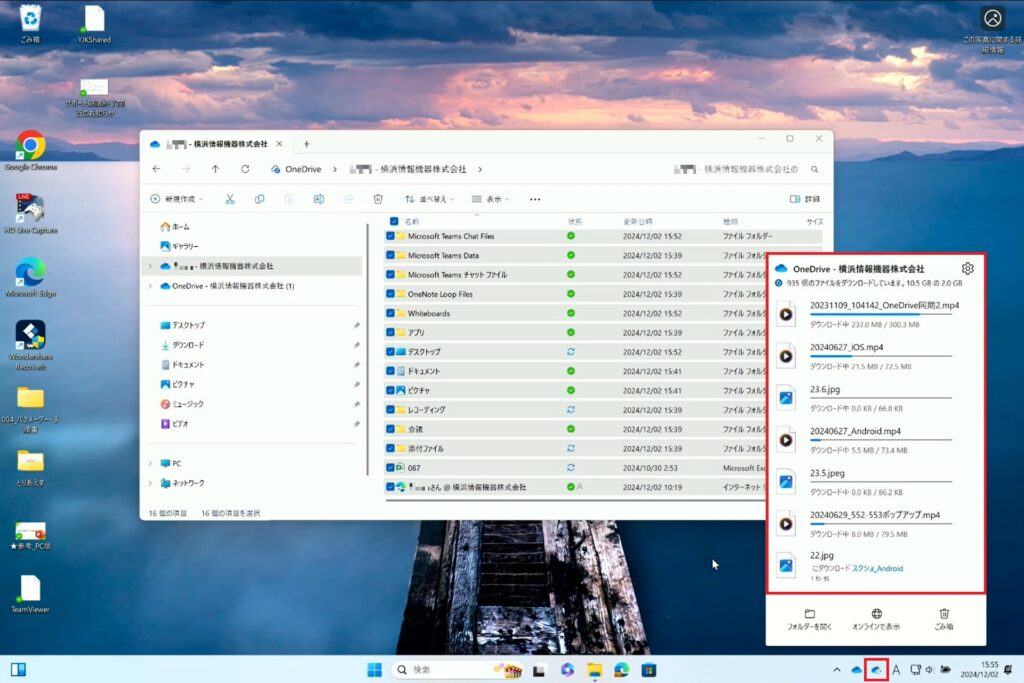Expand the OneDrive - 横浜情報機器株式会社 (1) tree node
Screen dimensions: 1024x683
150,286
